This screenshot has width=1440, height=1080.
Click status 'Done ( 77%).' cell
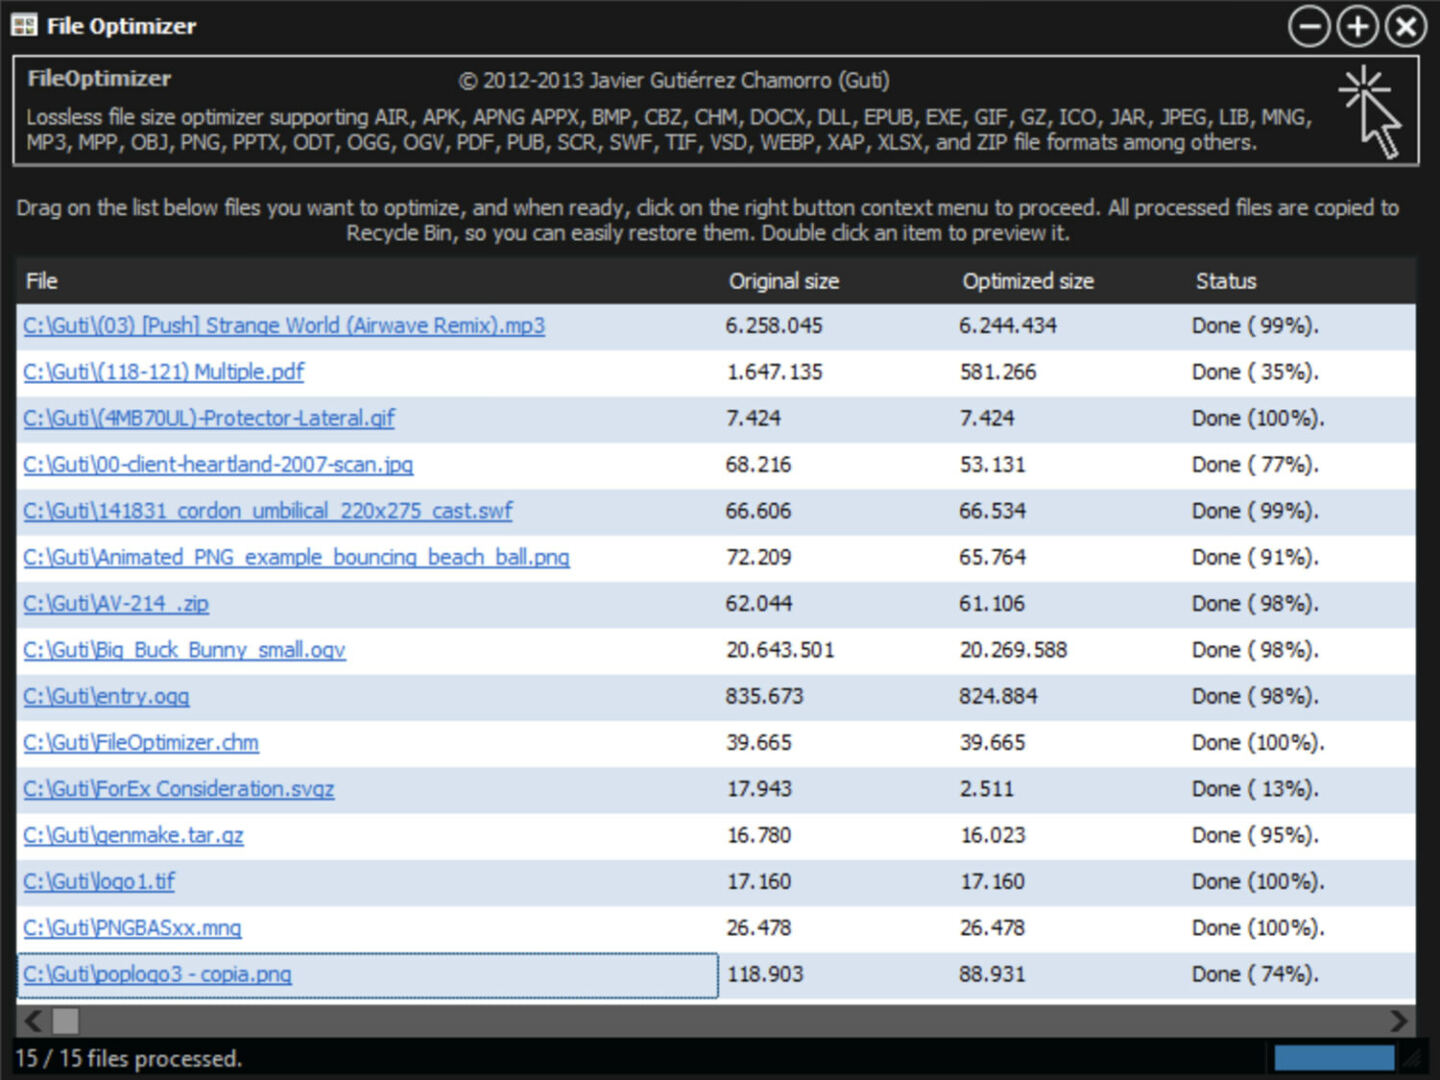pyautogui.click(x=1255, y=465)
